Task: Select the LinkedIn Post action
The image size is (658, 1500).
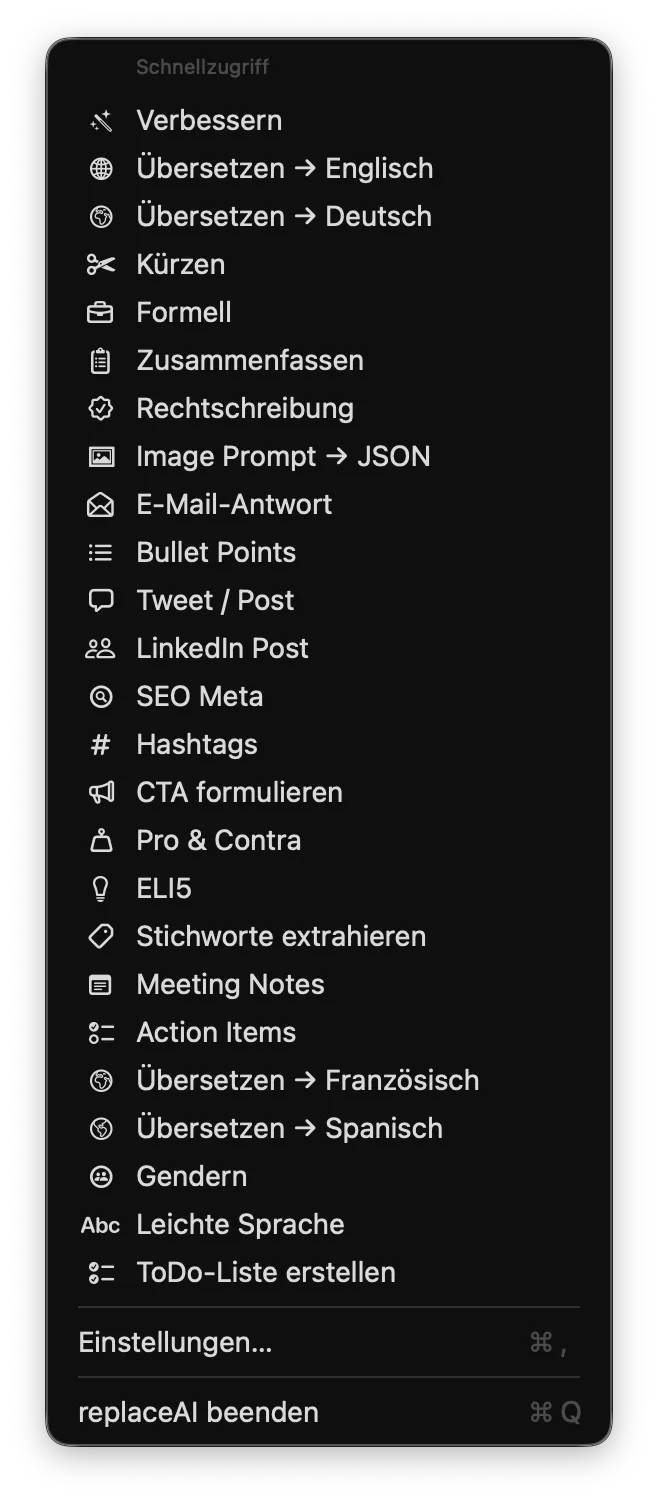Action: (222, 648)
